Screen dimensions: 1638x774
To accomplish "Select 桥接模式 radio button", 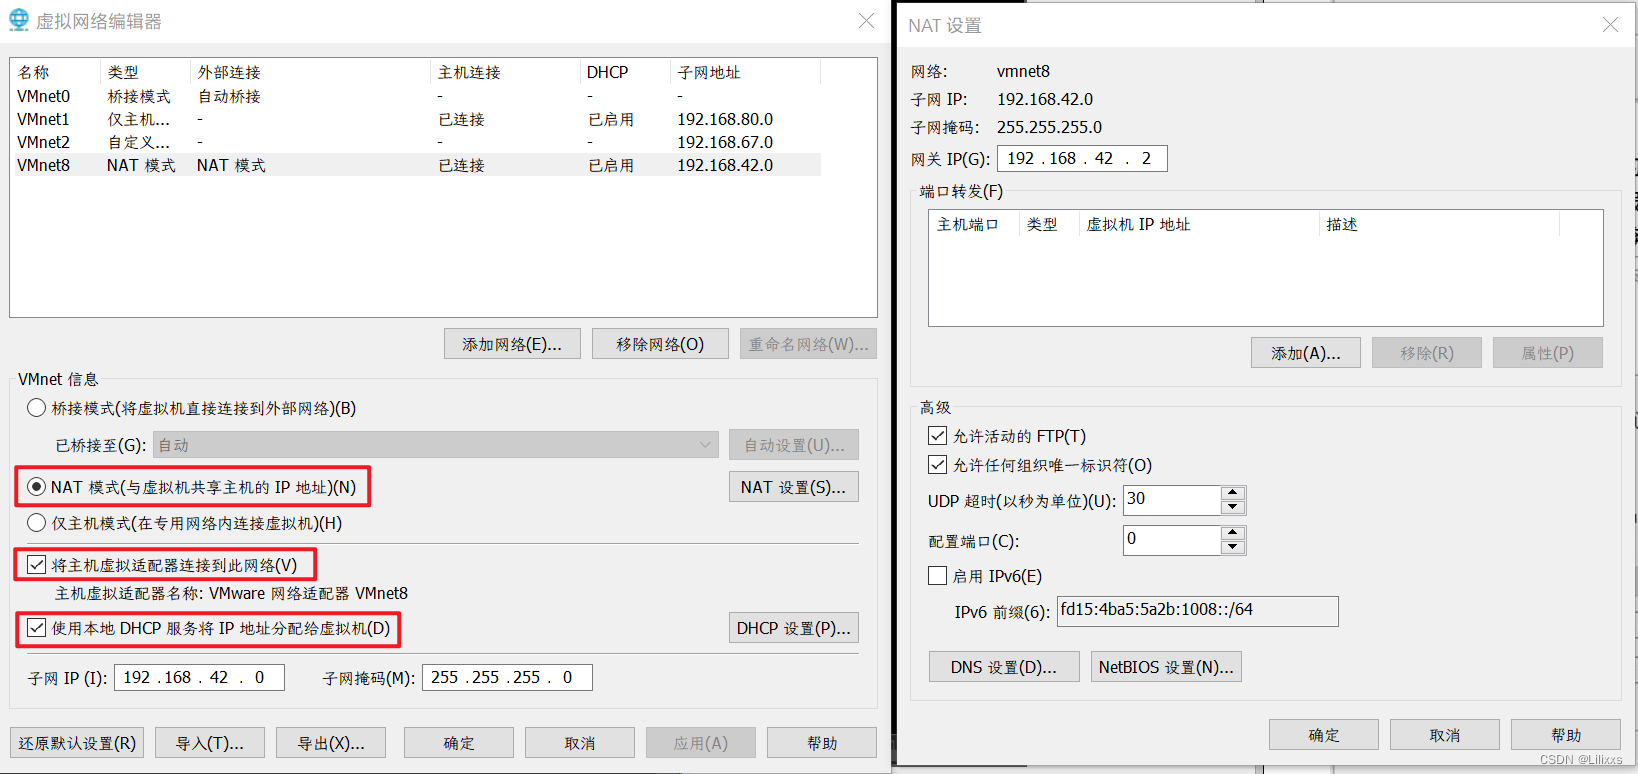I will pos(37,408).
